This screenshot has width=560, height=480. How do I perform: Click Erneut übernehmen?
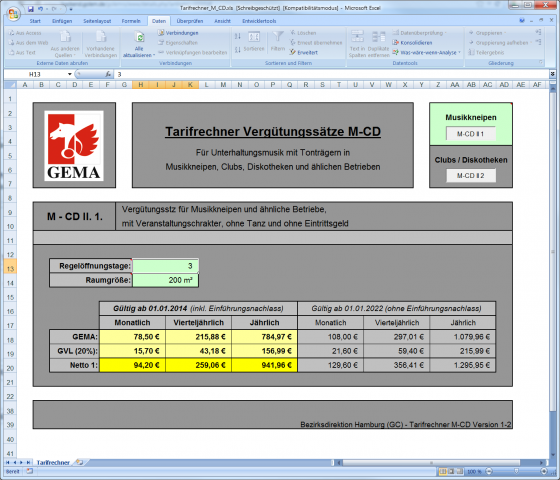[x=316, y=42]
